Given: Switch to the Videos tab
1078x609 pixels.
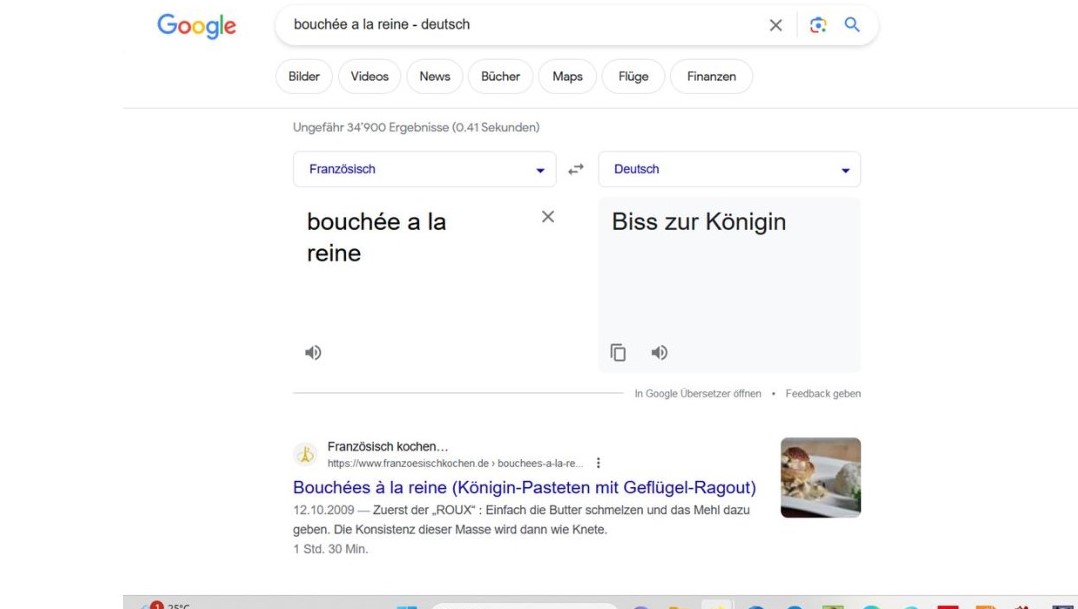Looking at the screenshot, I should tap(369, 77).
